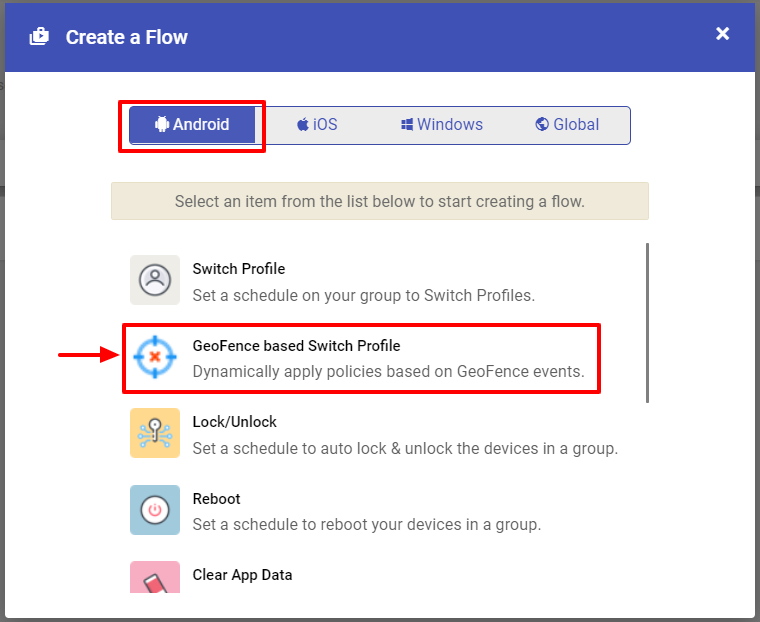Switch to the Global tab
The width and height of the screenshot is (760, 622).
point(567,125)
